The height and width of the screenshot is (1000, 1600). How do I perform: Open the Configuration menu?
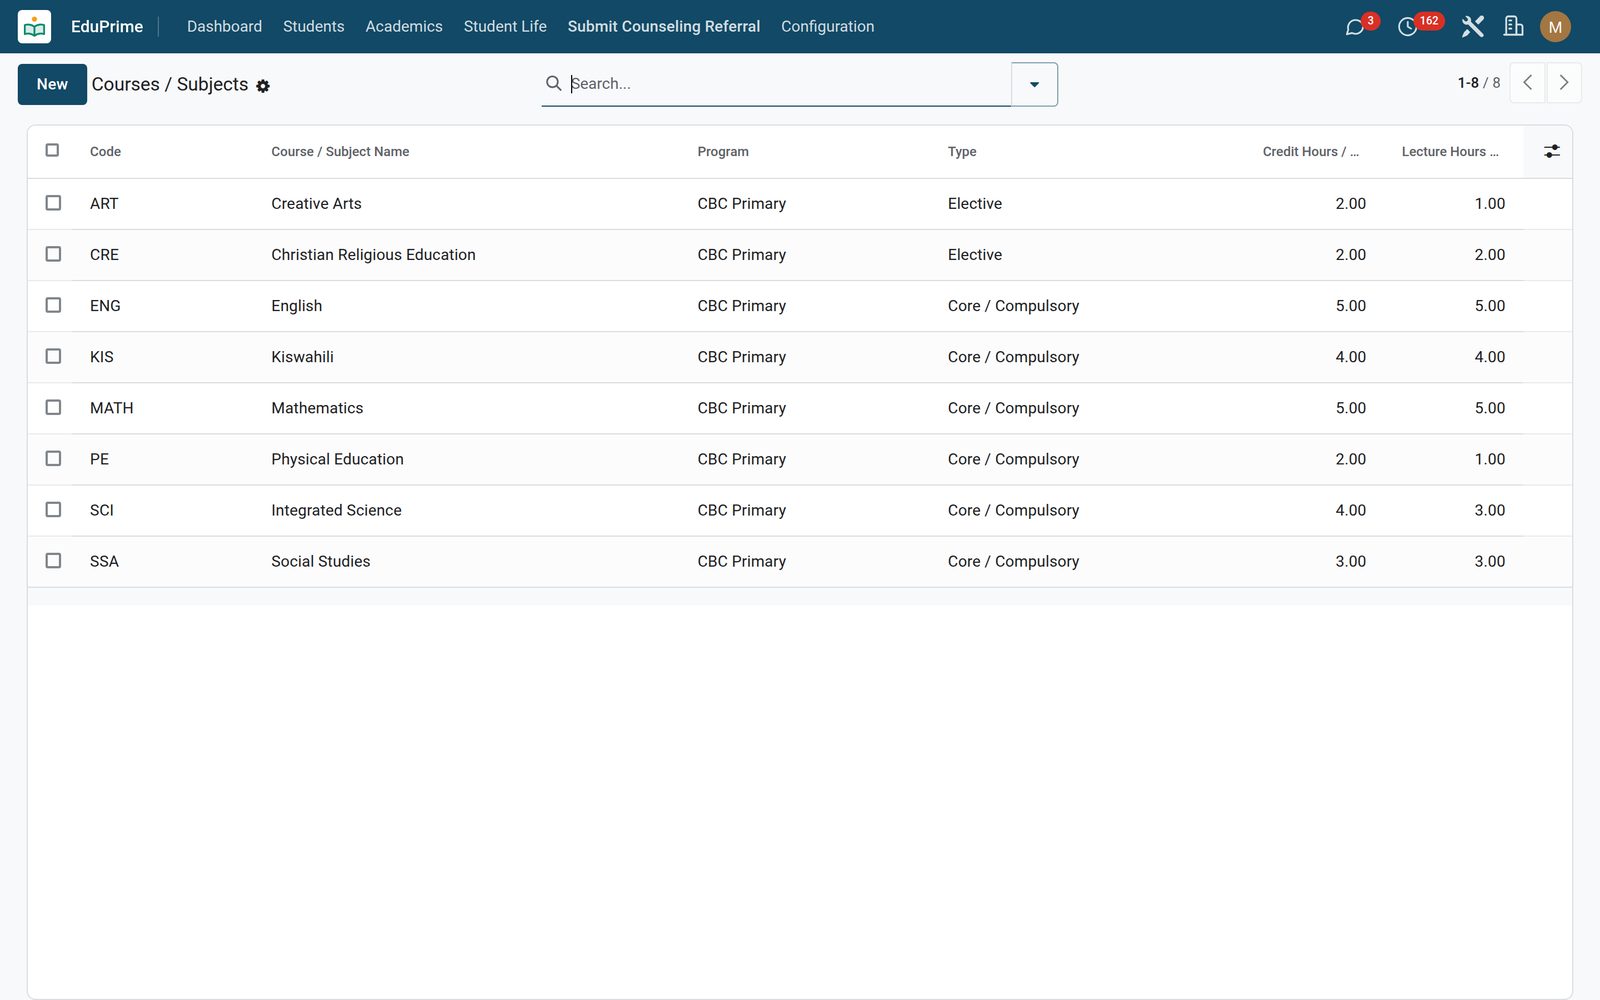[x=827, y=27]
